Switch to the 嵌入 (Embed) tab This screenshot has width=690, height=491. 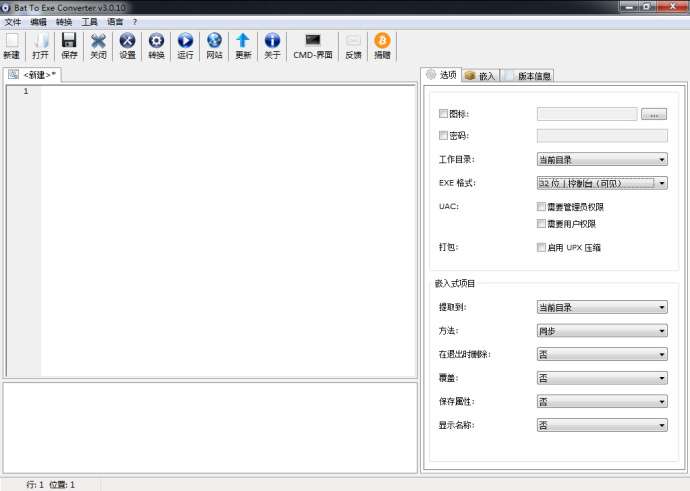coord(480,76)
